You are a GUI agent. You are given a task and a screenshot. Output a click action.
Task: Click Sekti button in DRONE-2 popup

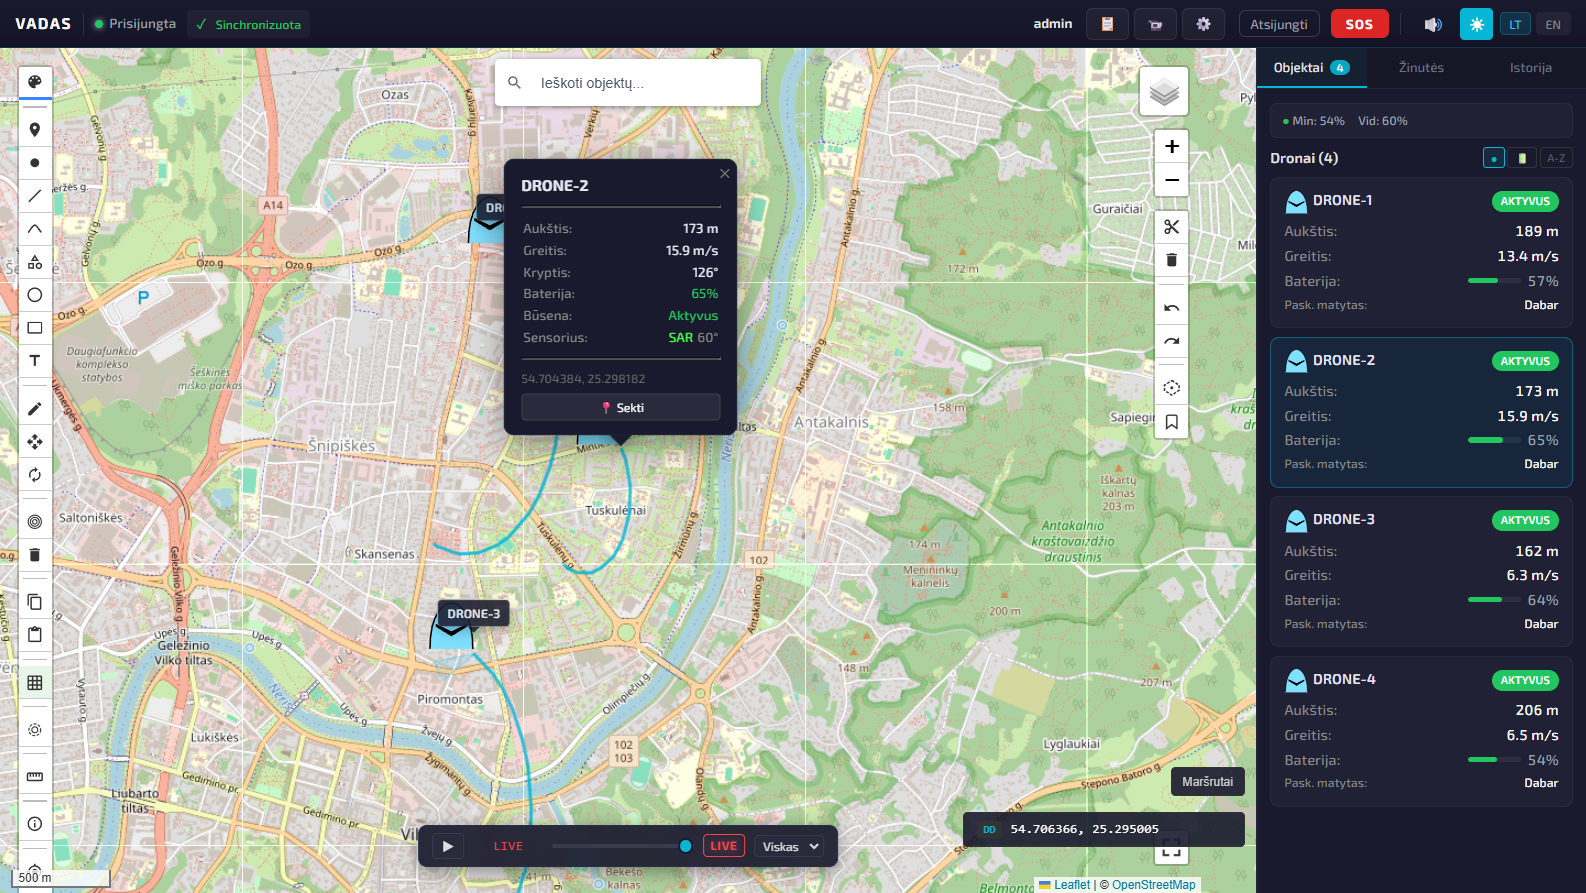point(621,407)
